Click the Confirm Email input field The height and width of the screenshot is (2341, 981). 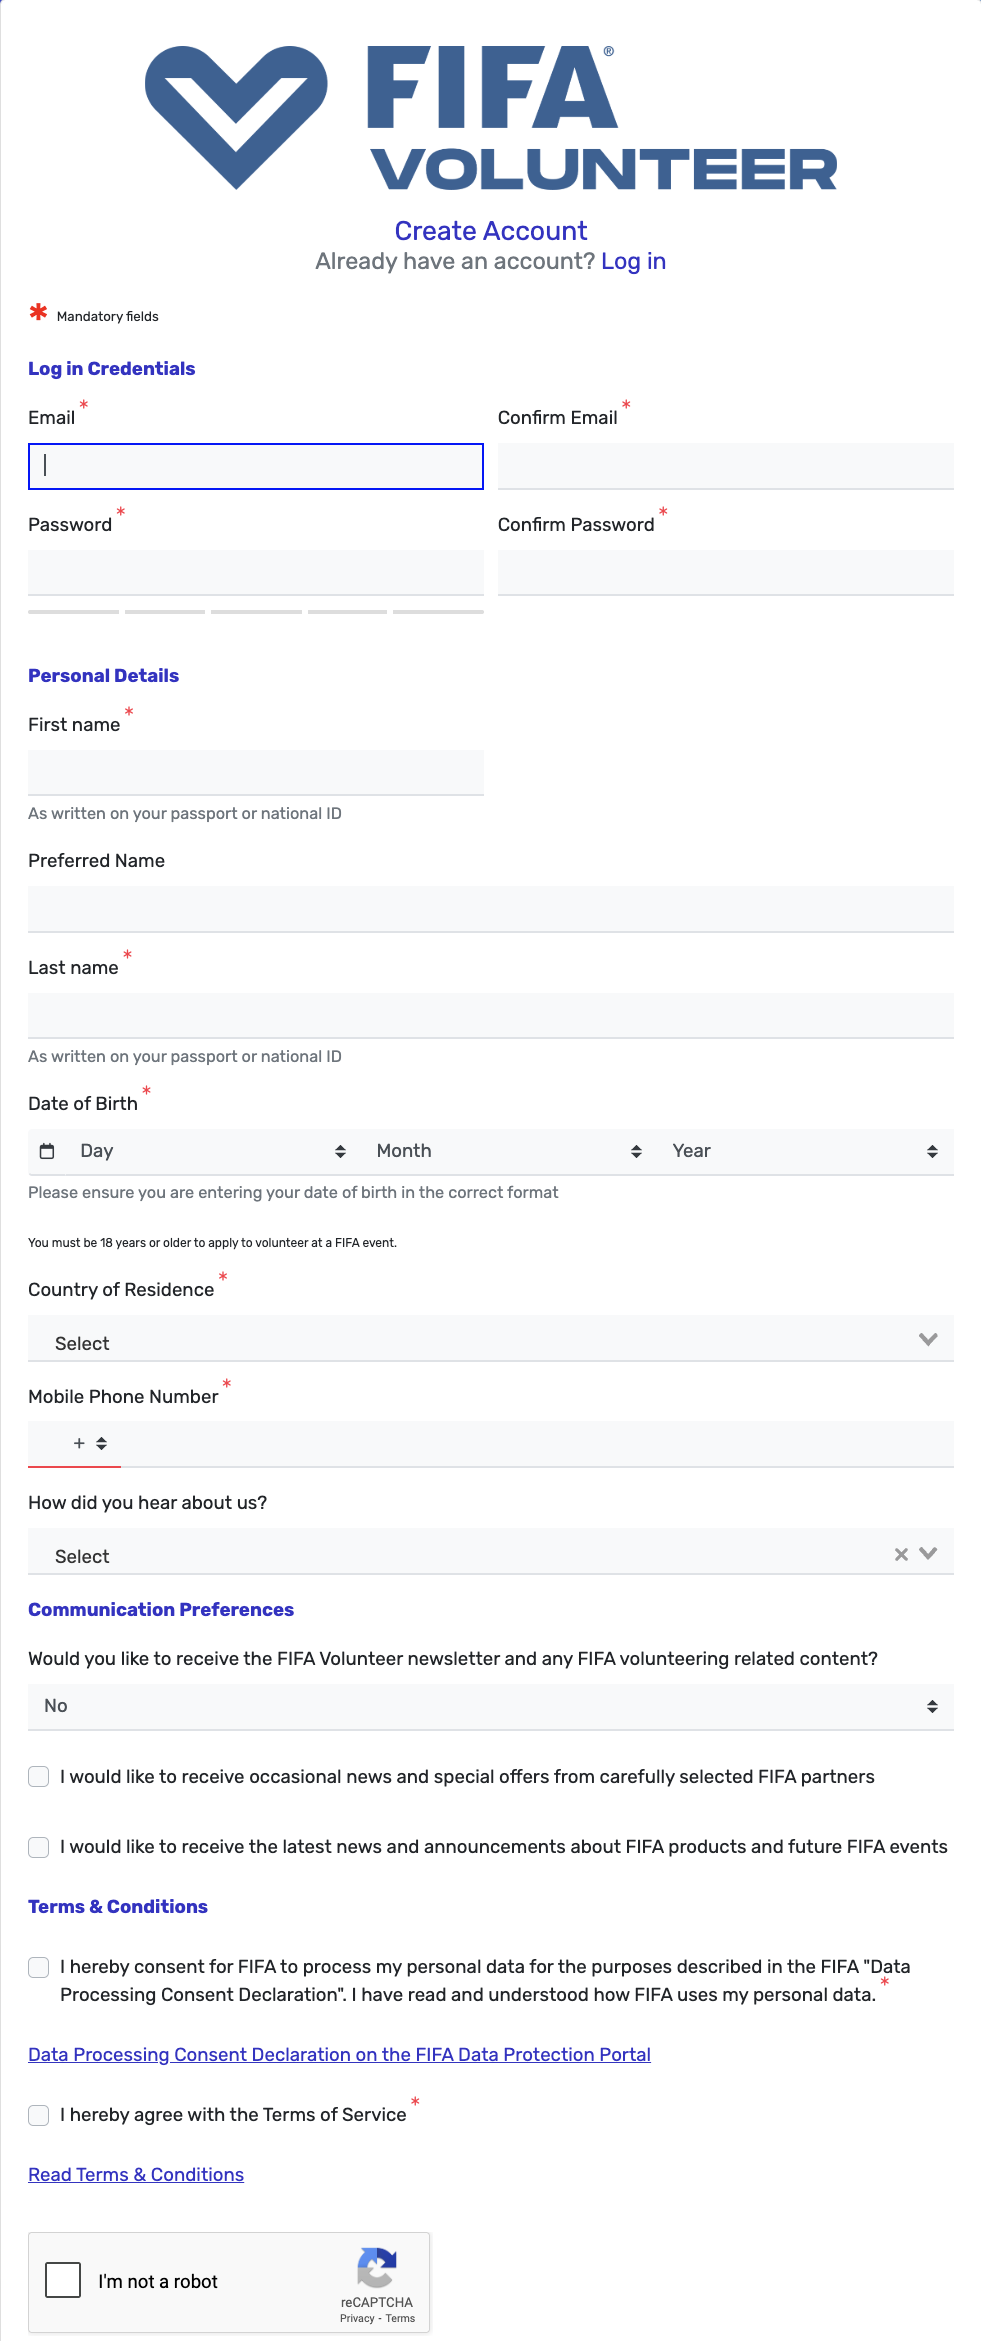click(725, 467)
